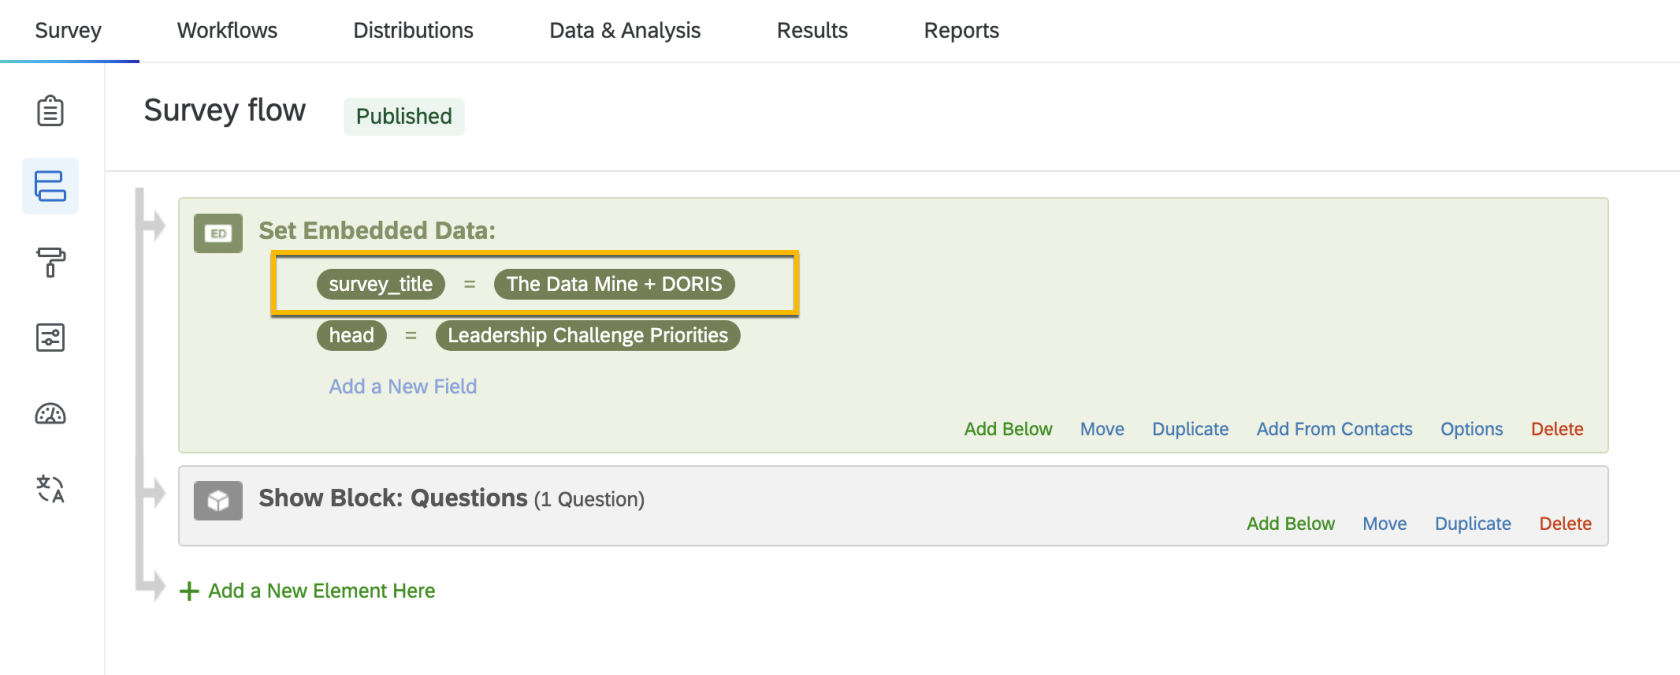Viewport: 1680px width, 675px height.
Task: Open the Distributions tab
Action: pos(413,30)
